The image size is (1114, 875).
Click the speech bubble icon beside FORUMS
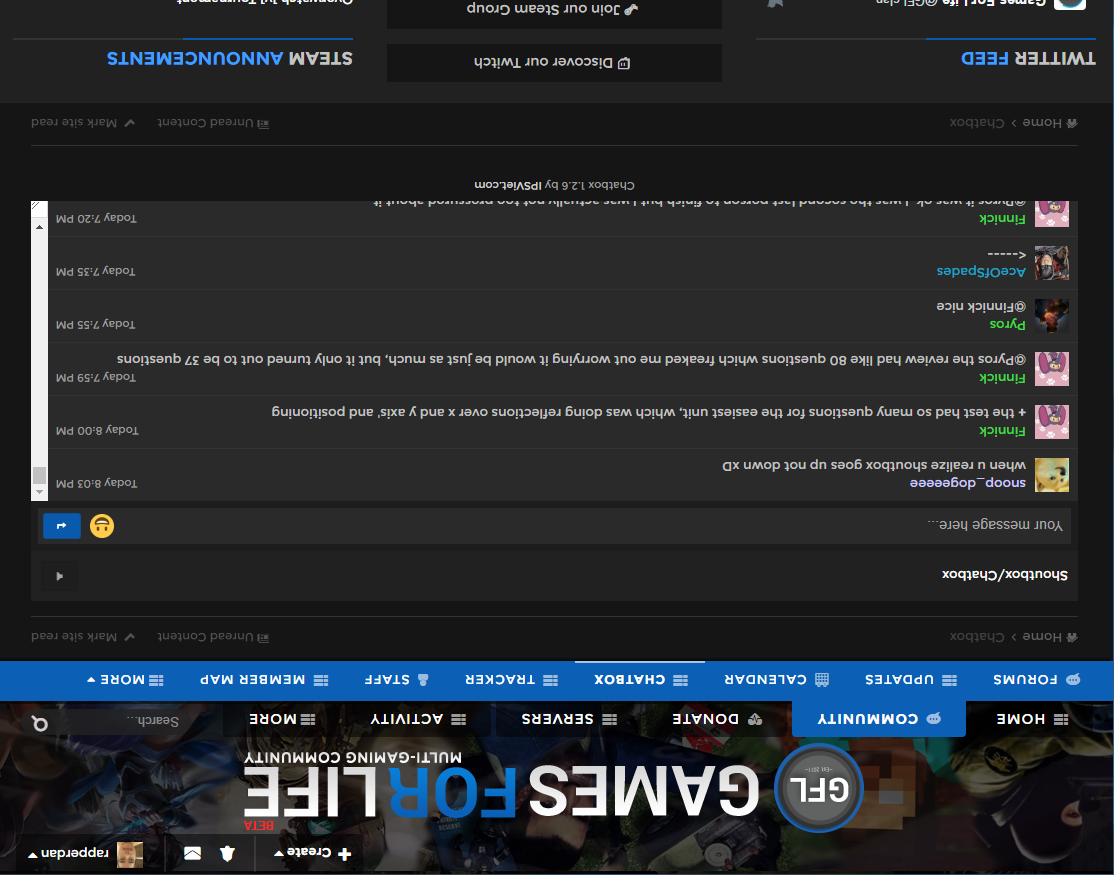pyautogui.click(x=1073, y=680)
